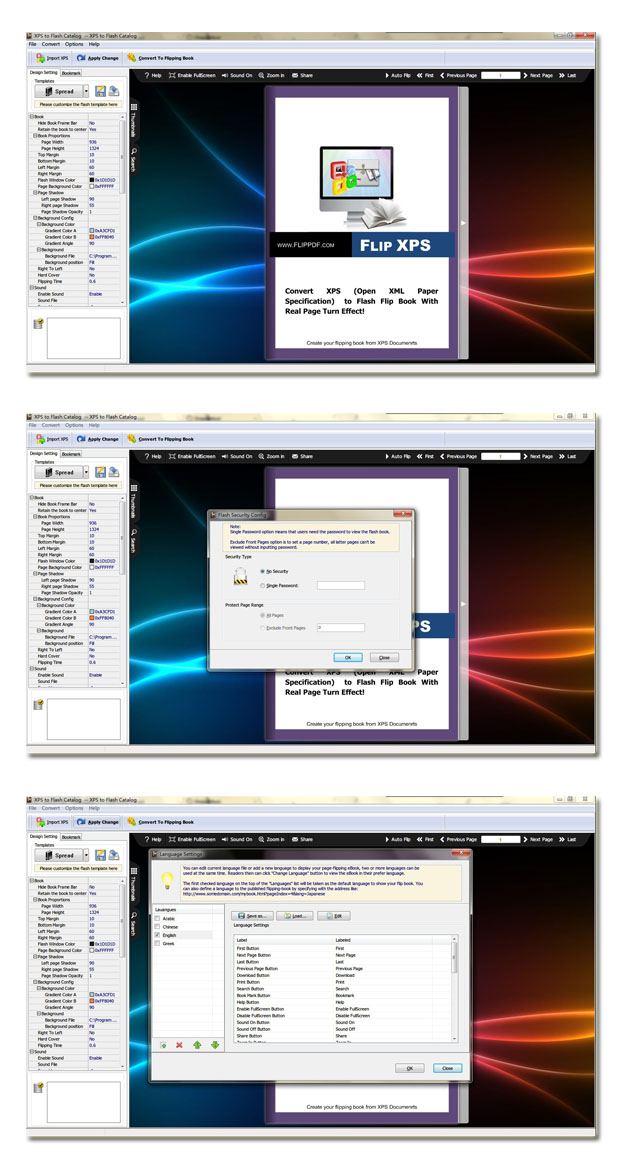The image size is (620, 1170).
Task: Click Import XPS in the window without a dialog
Action: point(52,57)
